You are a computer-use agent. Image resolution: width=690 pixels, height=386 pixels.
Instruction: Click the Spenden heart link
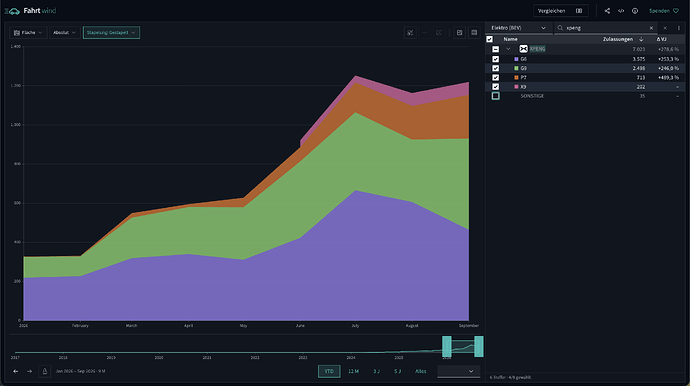click(x=664, y=11)
